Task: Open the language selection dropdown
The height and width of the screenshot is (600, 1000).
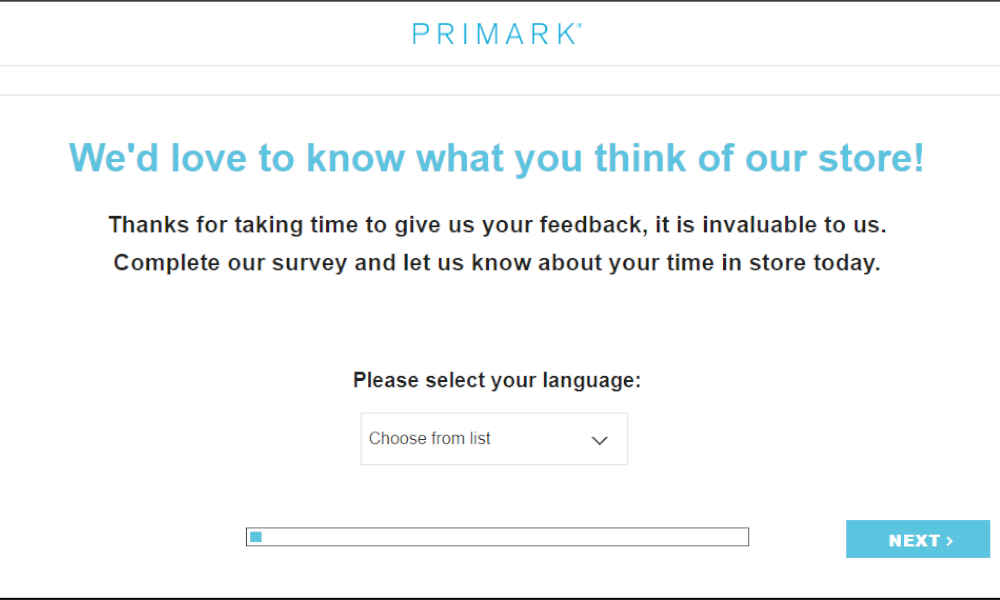Action: [x=494, y=439]
